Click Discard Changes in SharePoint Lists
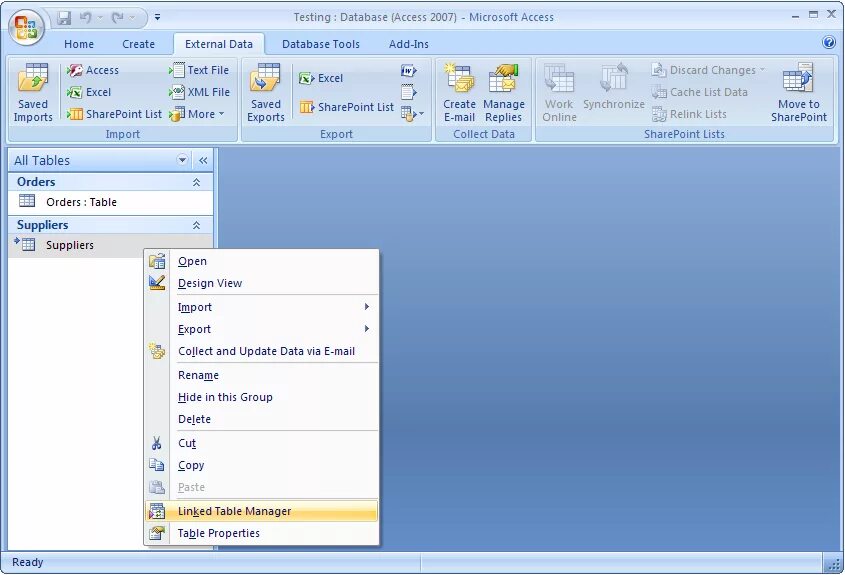The width and height of the screenshot is (845, 575). [708, 70]
